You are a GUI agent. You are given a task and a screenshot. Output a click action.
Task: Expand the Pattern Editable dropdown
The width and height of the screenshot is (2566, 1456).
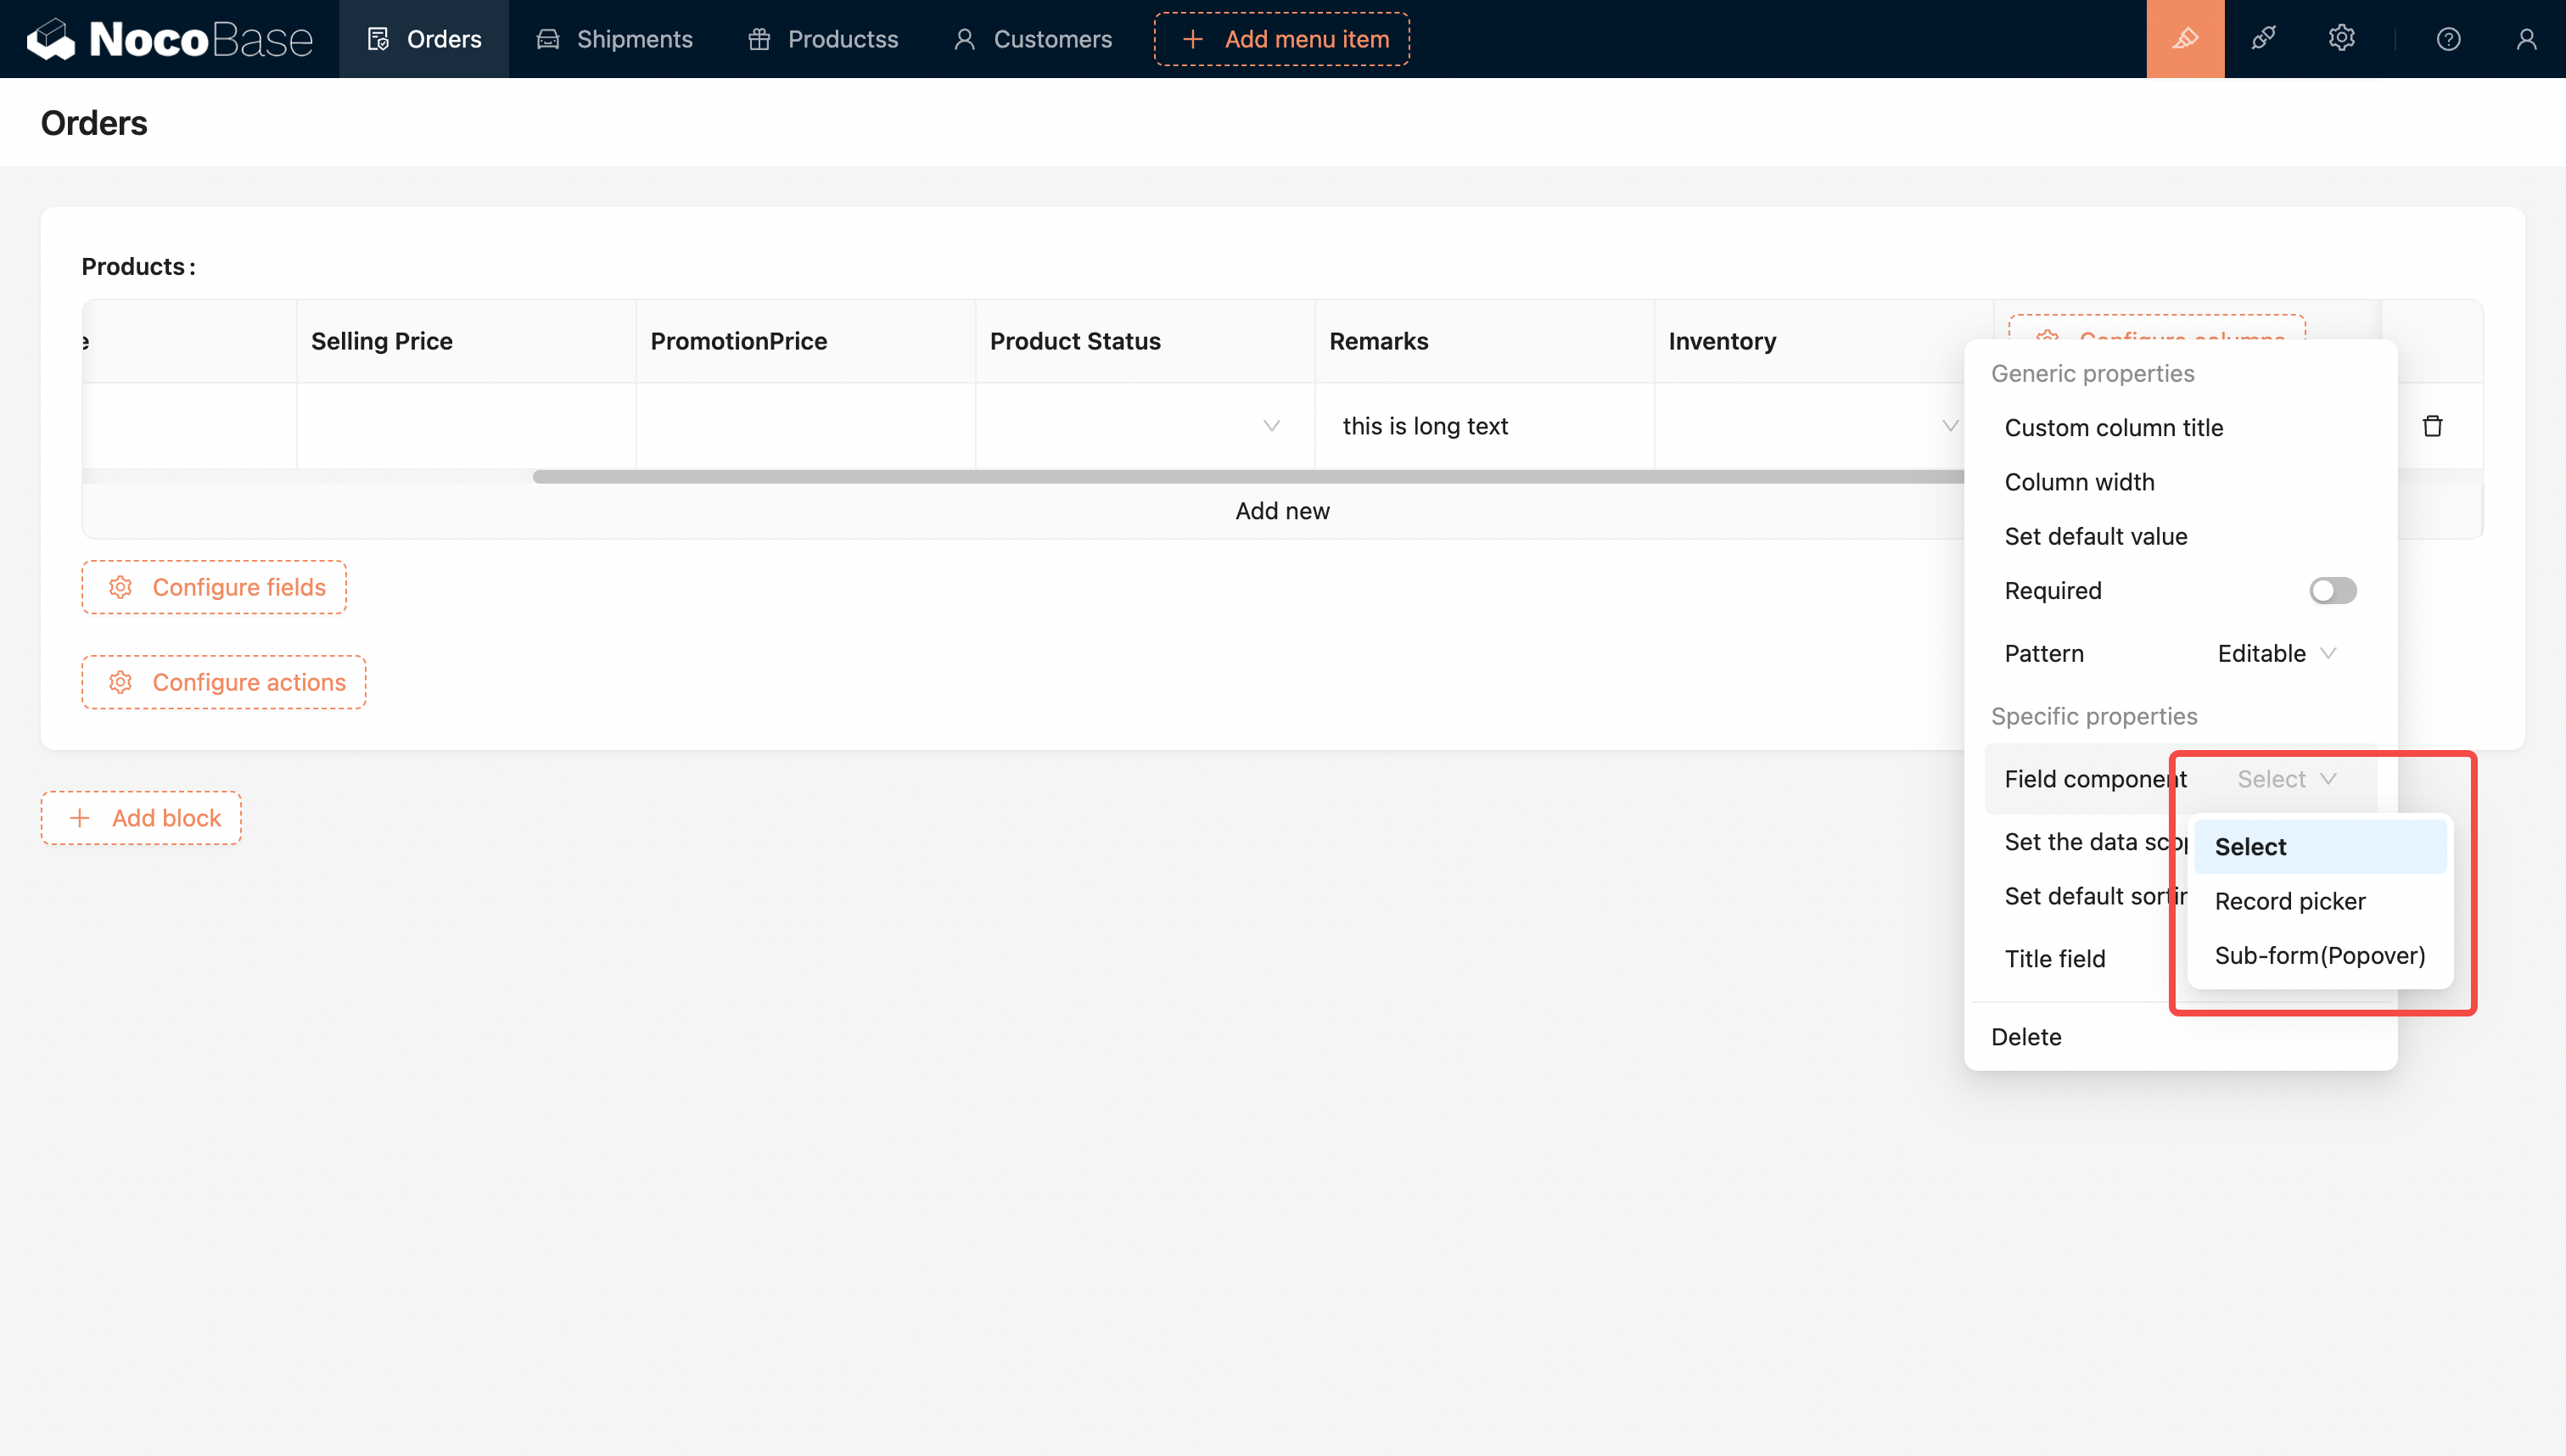(x=2276, y=654)
